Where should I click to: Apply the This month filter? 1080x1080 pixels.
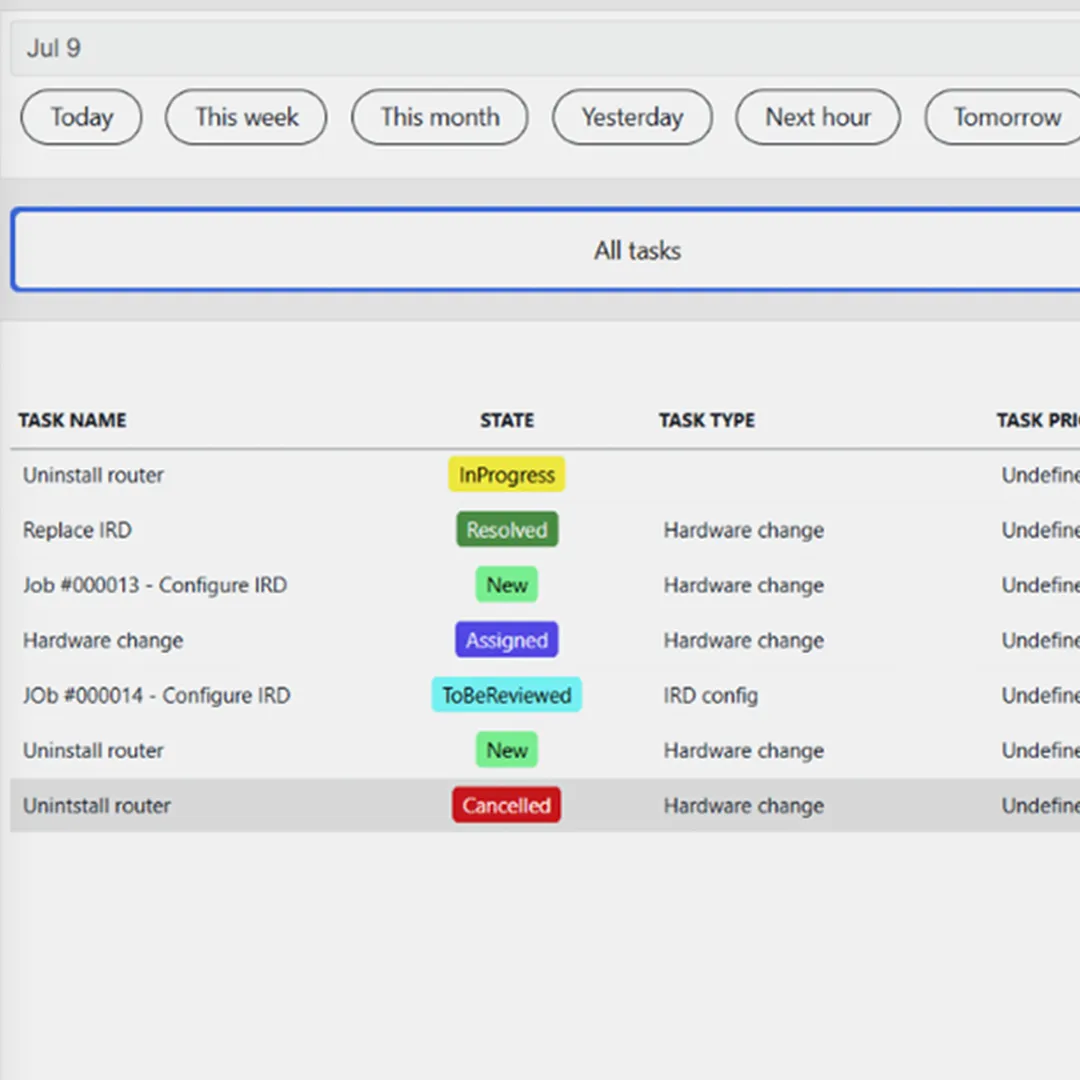pos(439,117)
